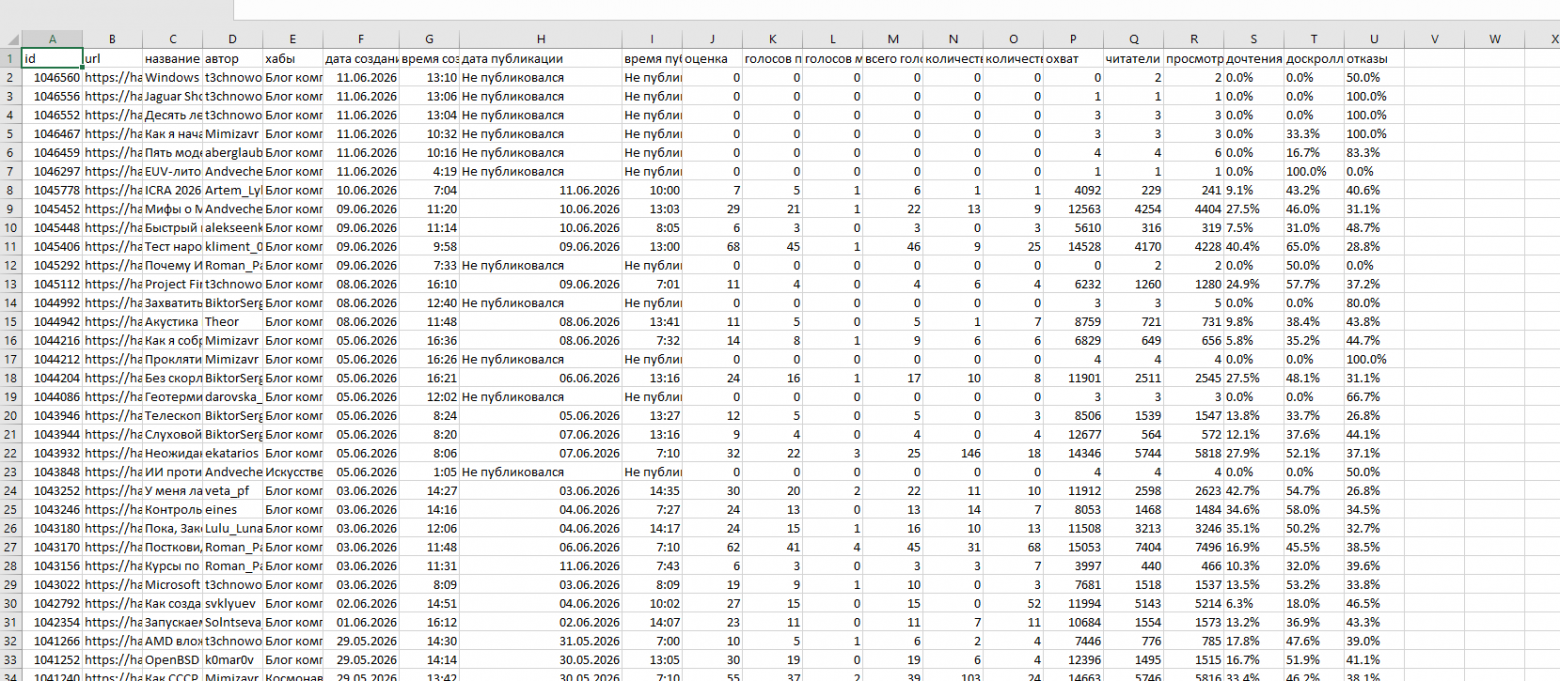The width and height of the screenshot is (1560, 681).
Task: Open url link in row 9
Action: 112,208
